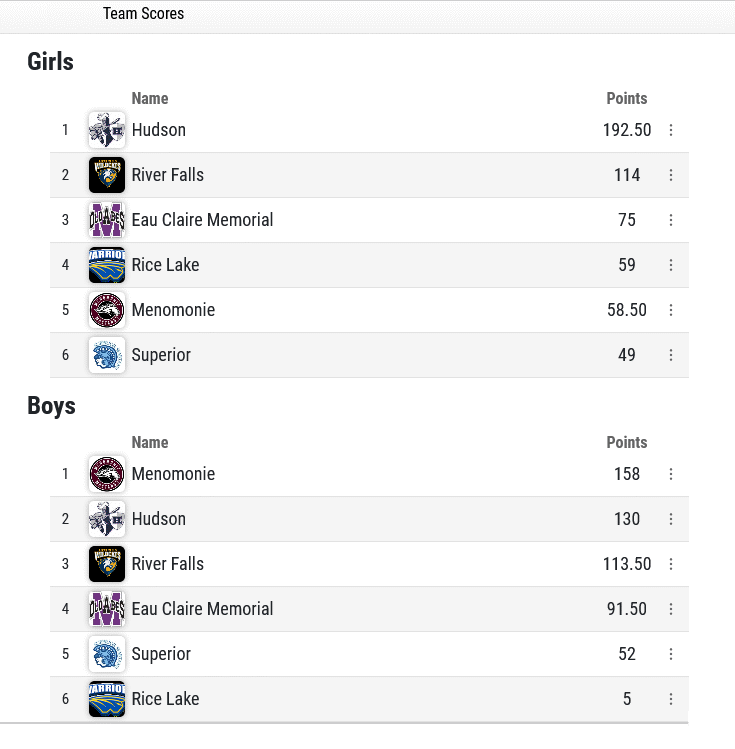Open boys Superior team link

(161, 654)
